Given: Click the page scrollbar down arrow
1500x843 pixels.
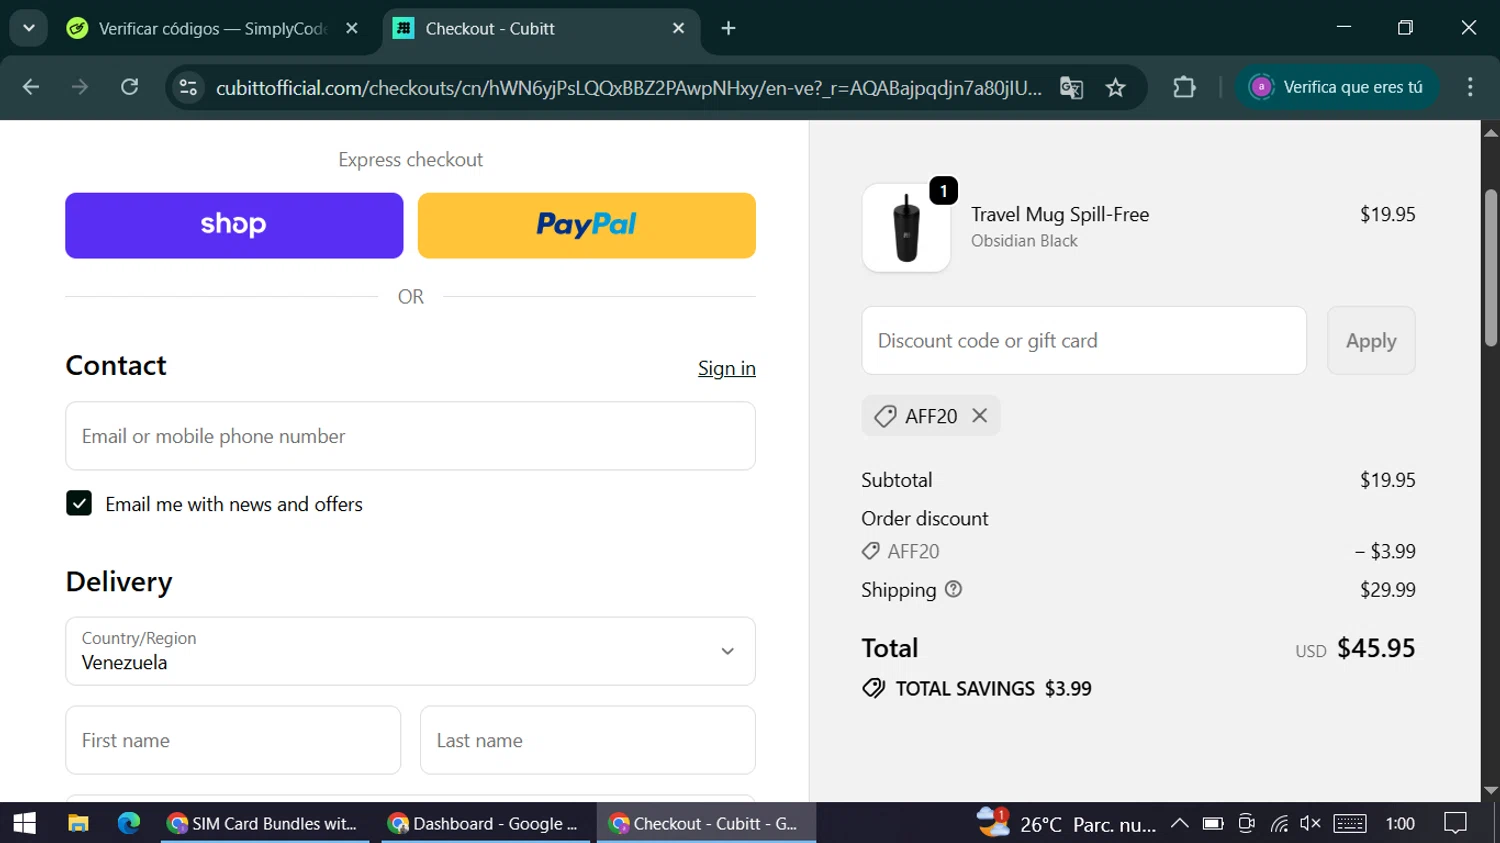Looking at the screenshot, I should [x=1490, y=790].
